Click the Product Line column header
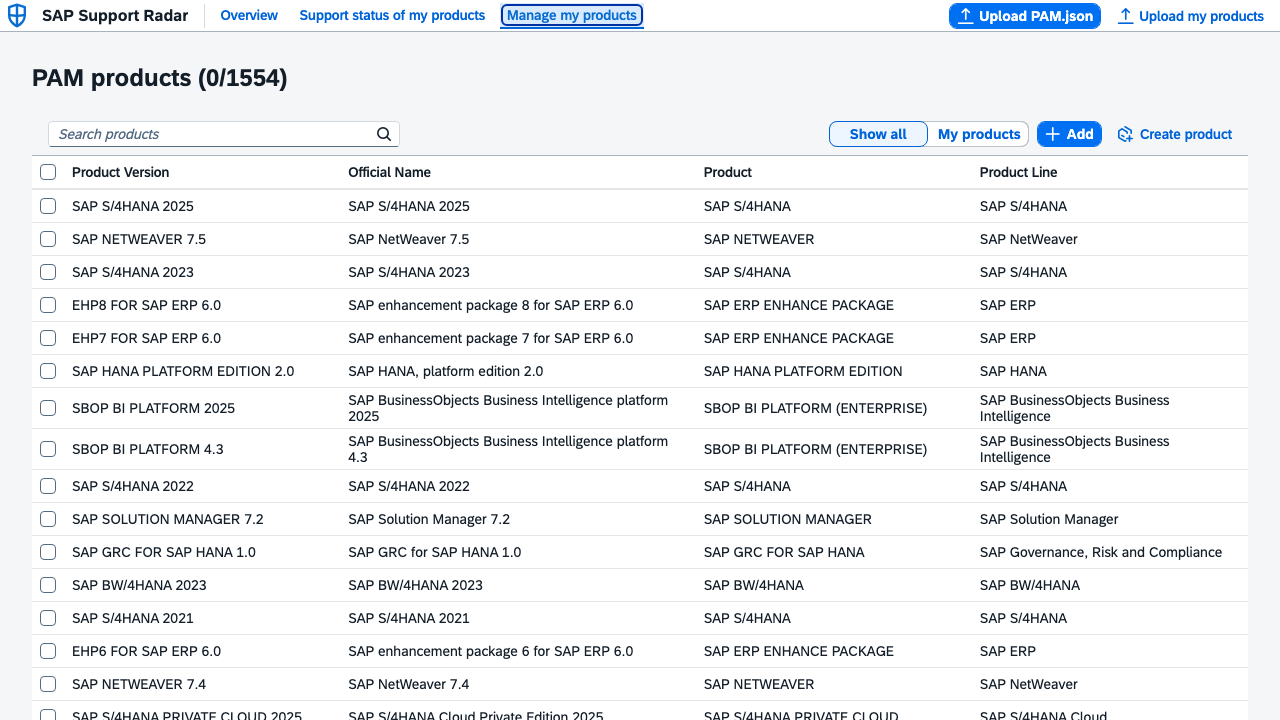Screen dimensions: 1280x720 [1018, 172]
